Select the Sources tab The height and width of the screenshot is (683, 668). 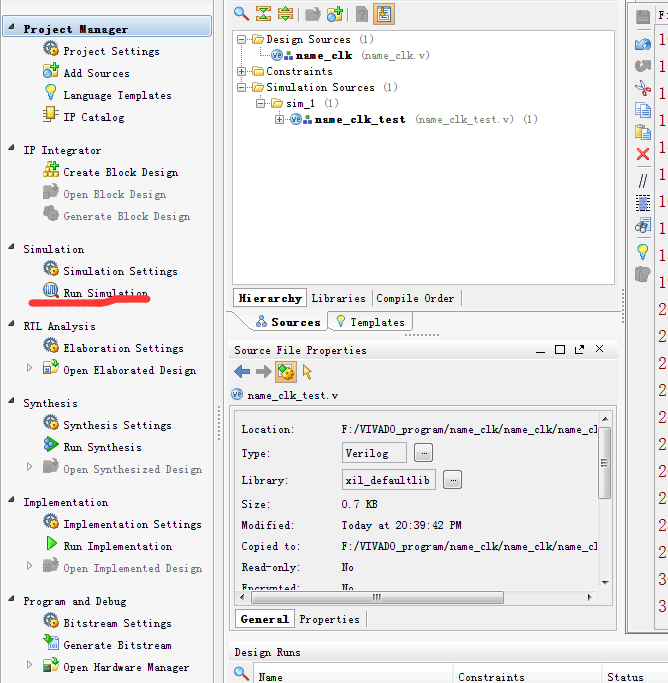[x=288, y=322]
